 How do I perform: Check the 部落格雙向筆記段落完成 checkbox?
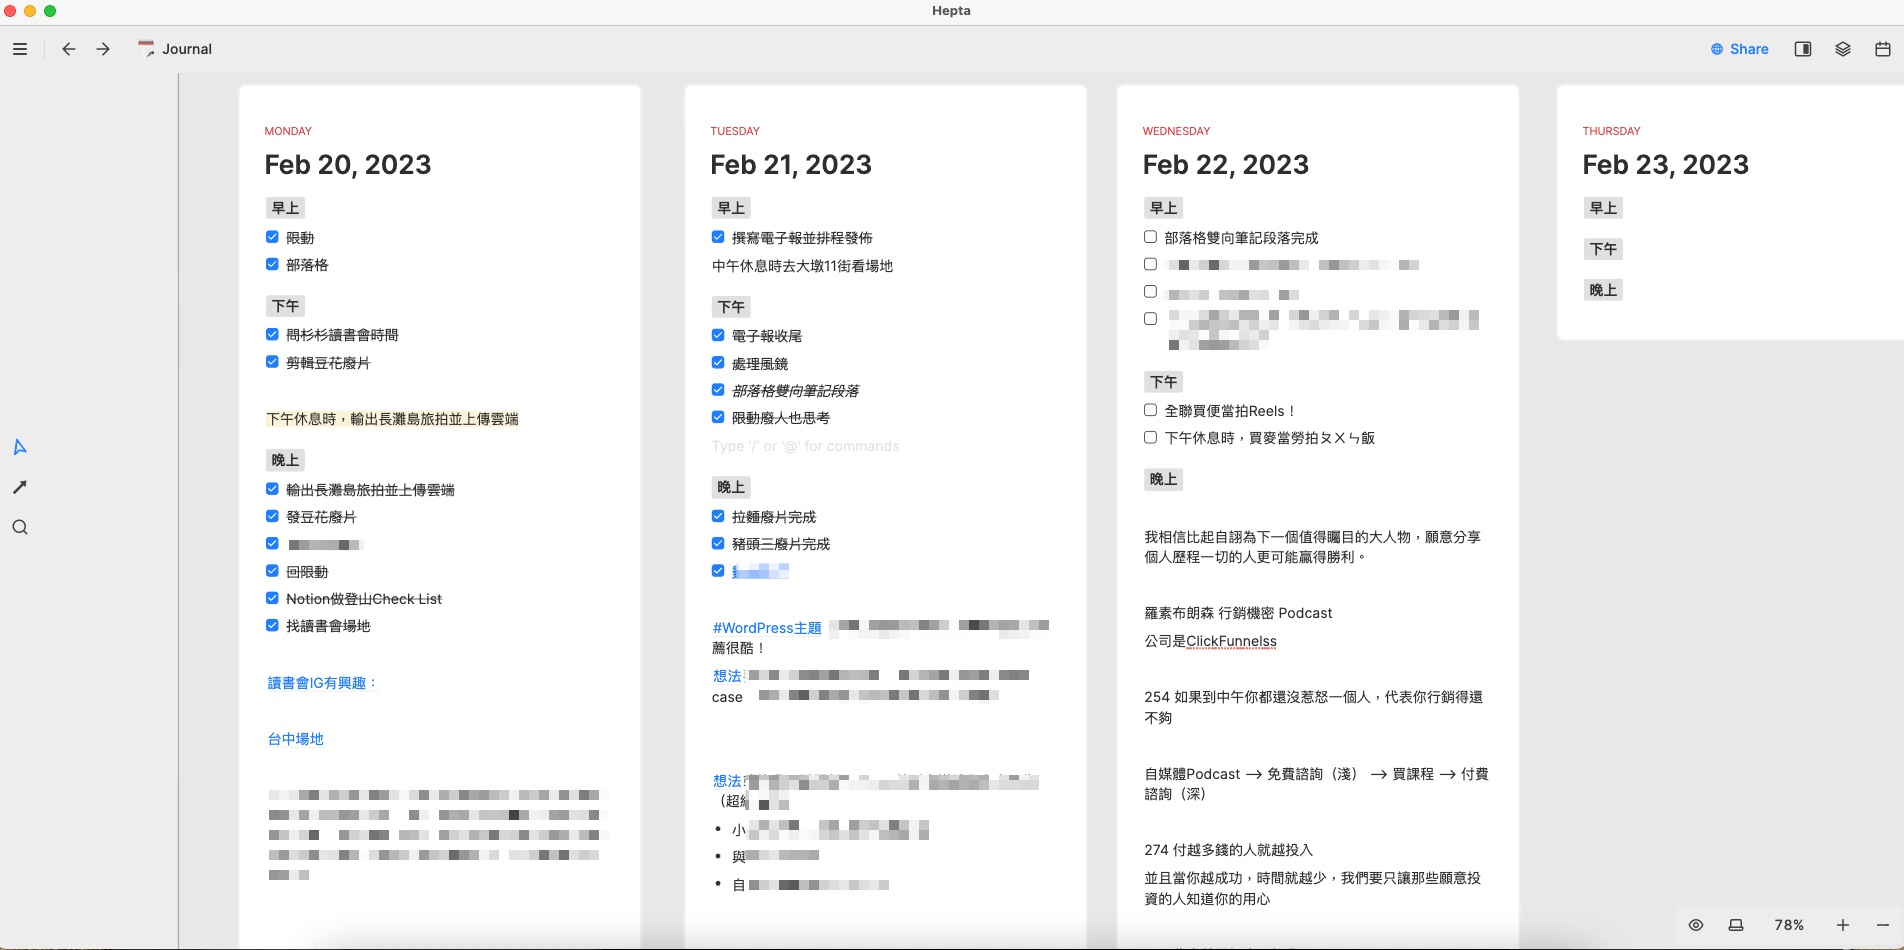1150,237
